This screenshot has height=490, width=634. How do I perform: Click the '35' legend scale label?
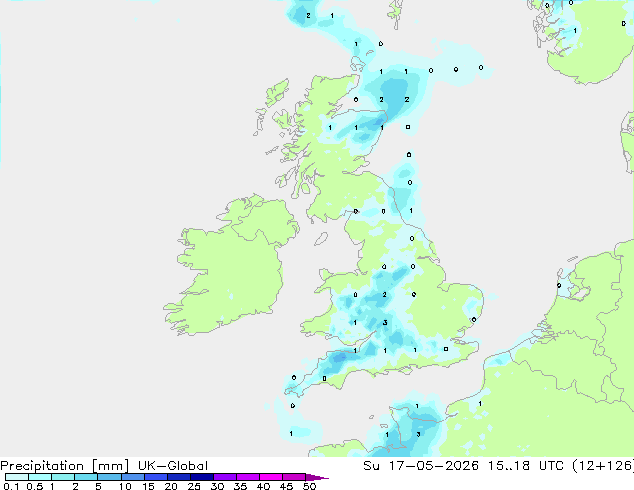240,486
